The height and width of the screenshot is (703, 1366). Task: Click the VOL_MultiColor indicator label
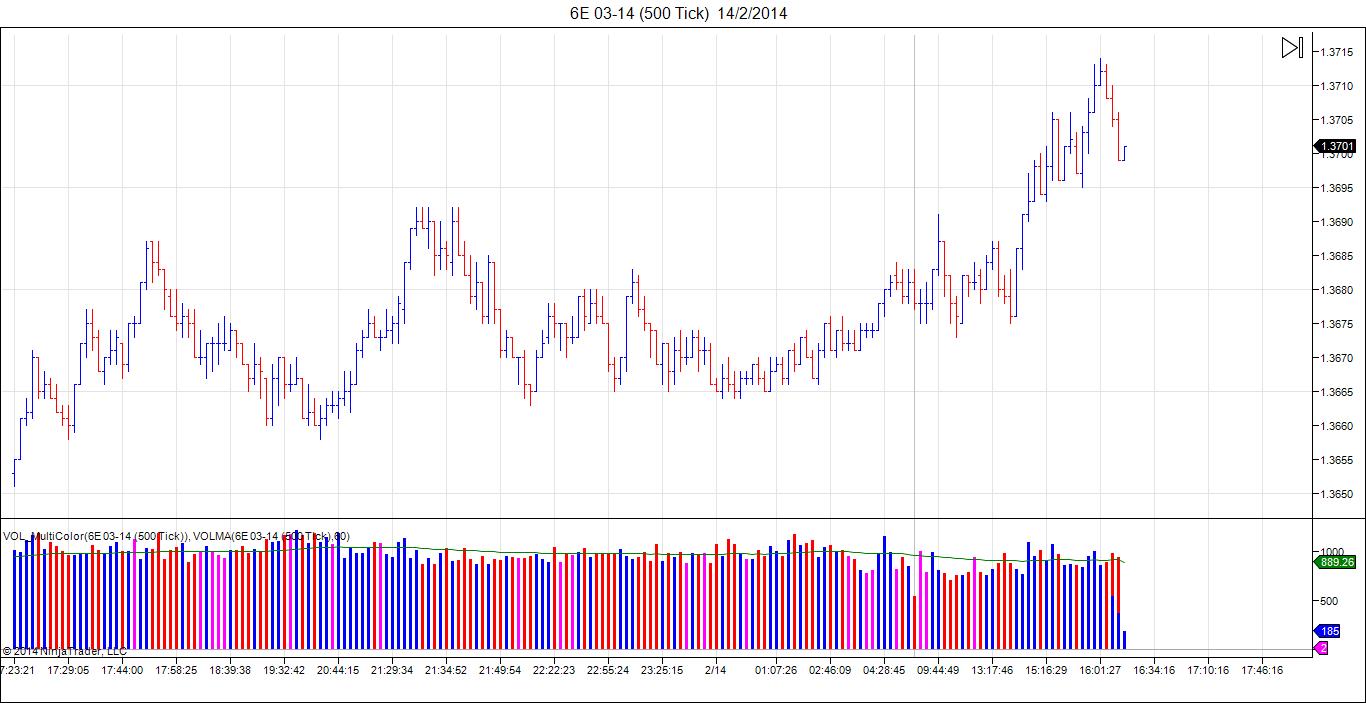(x=96, y=536)
